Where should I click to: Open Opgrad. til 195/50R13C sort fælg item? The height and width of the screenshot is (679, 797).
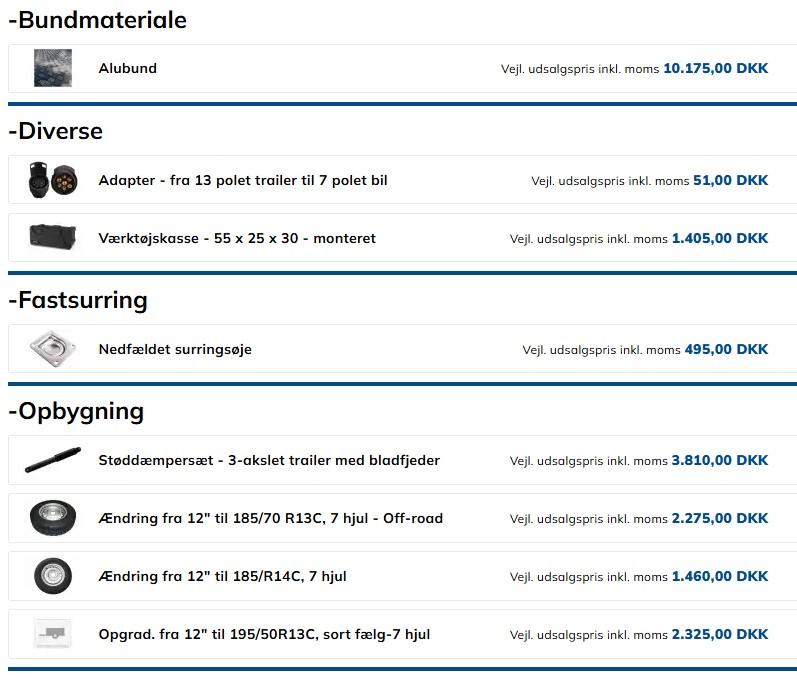click(264, 635)
